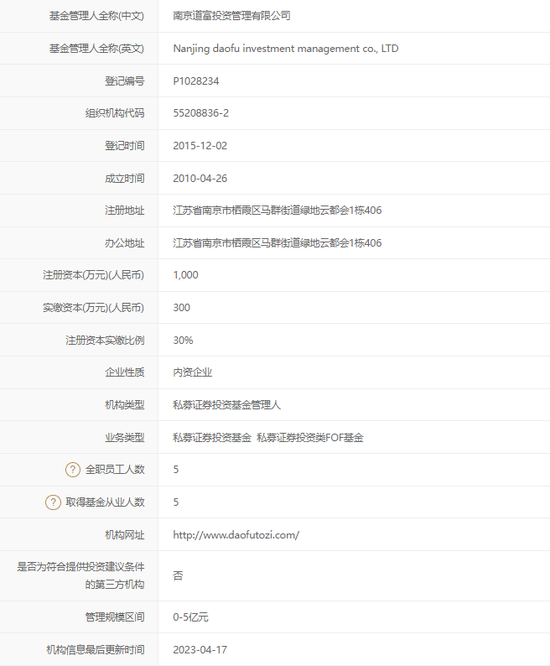Click 私募证券投资基金 business type value
This screenshot has height=666, width=550.
212,437
